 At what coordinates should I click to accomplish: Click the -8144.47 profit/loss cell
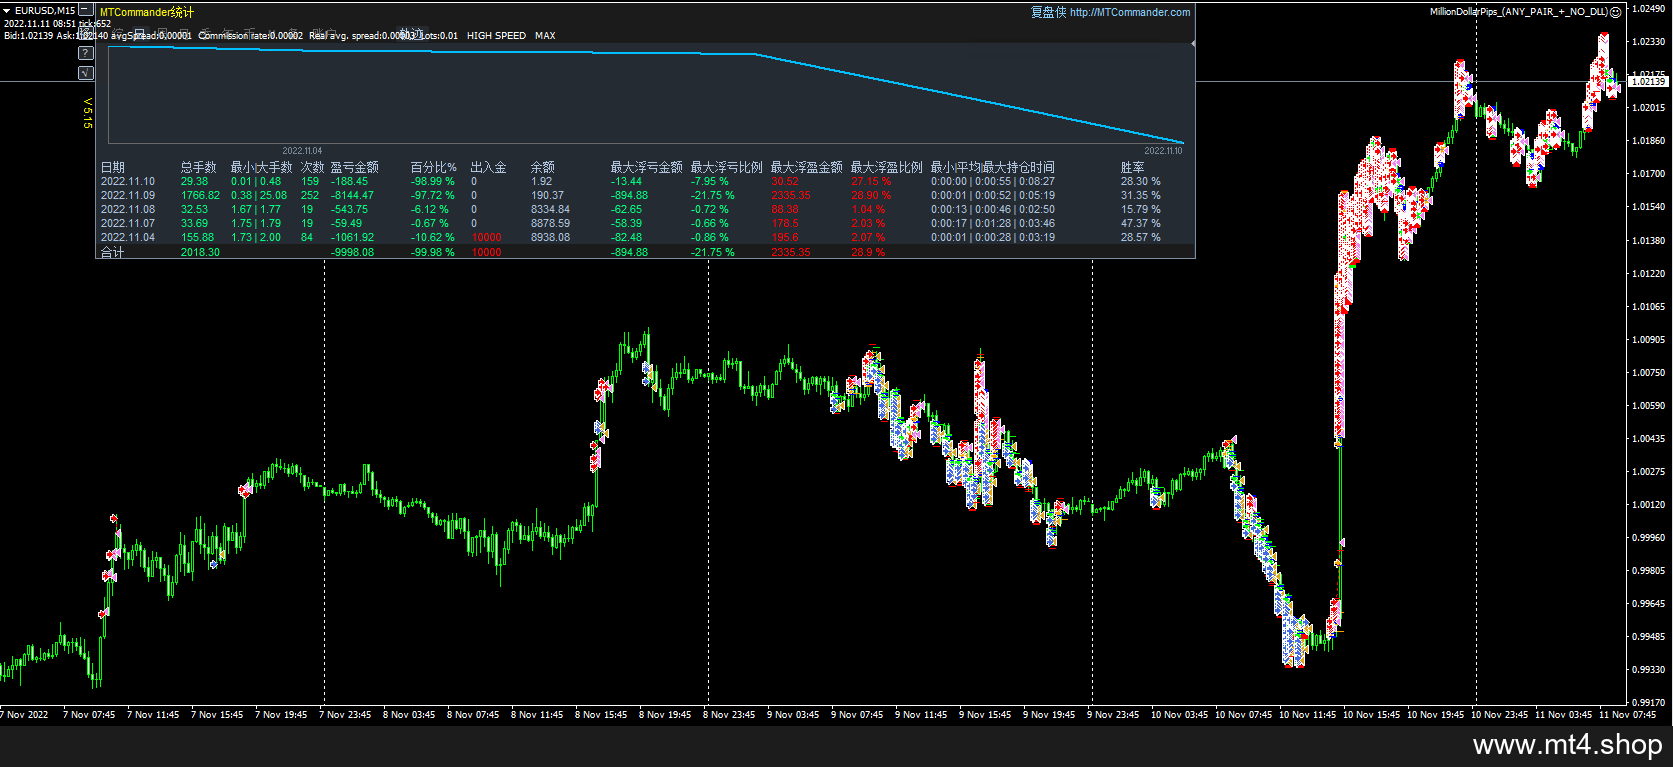click(352, 196)
